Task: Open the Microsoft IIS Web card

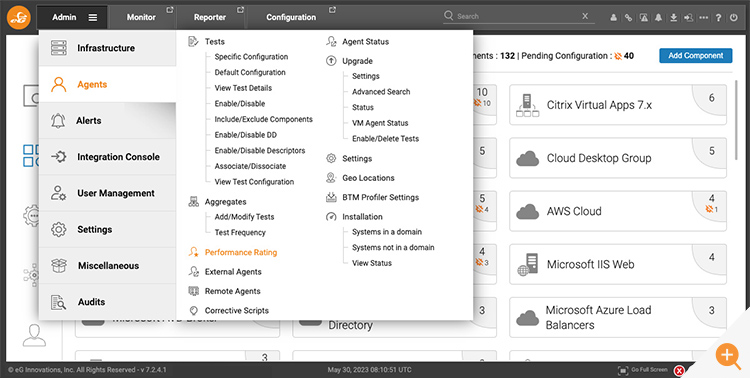Action: coord(618,264)
